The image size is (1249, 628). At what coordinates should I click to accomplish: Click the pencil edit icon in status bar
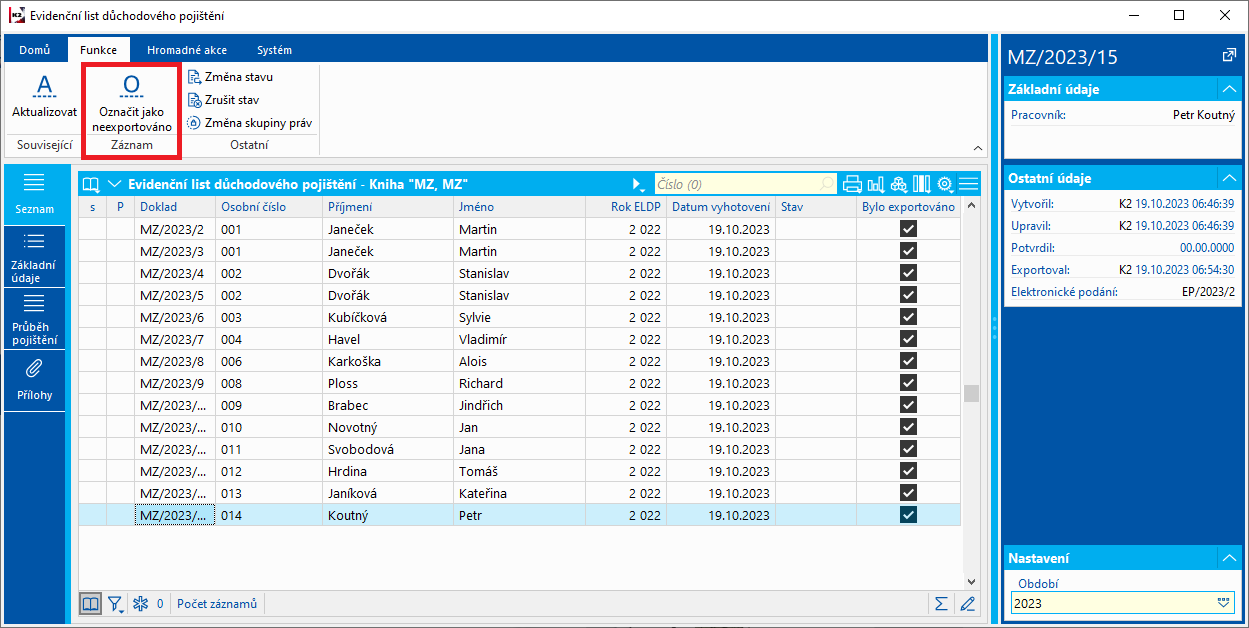coord(966,603)
